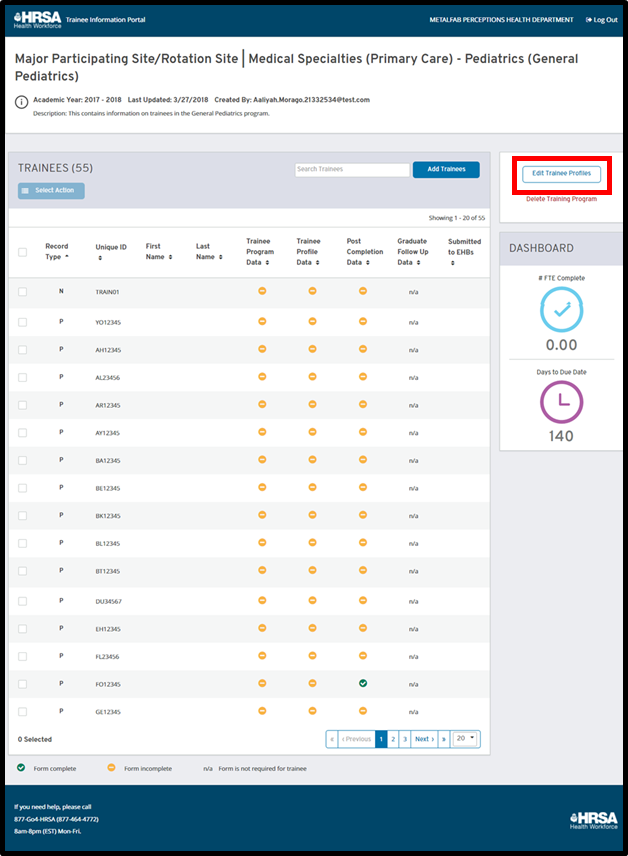Tick the checkbox for BA12345

(x=22, y=461)
